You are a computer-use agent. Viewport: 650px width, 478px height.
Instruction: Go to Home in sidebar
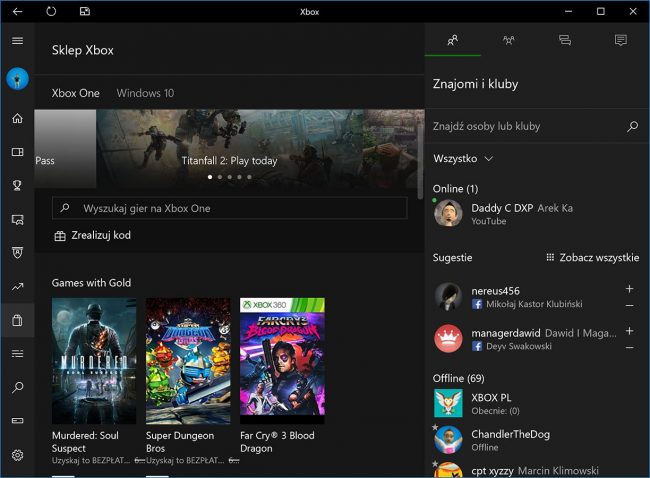click(17, 119)
